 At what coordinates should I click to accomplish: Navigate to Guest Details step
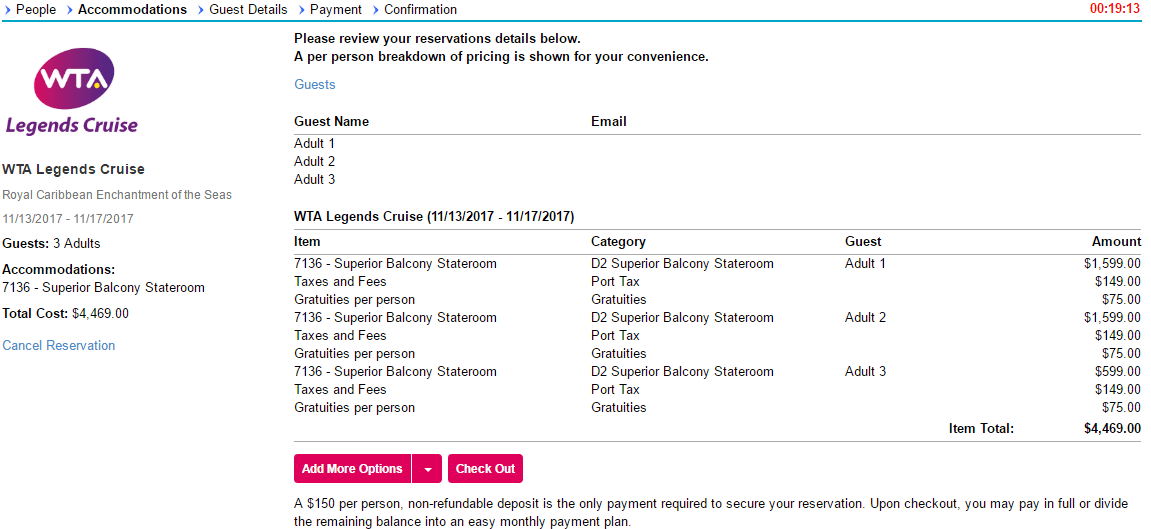coord(248,10)
